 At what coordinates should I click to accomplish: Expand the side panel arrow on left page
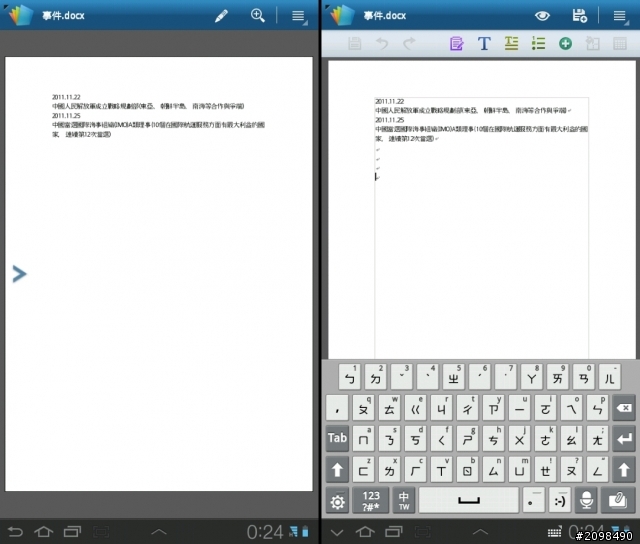coord(19,274)
